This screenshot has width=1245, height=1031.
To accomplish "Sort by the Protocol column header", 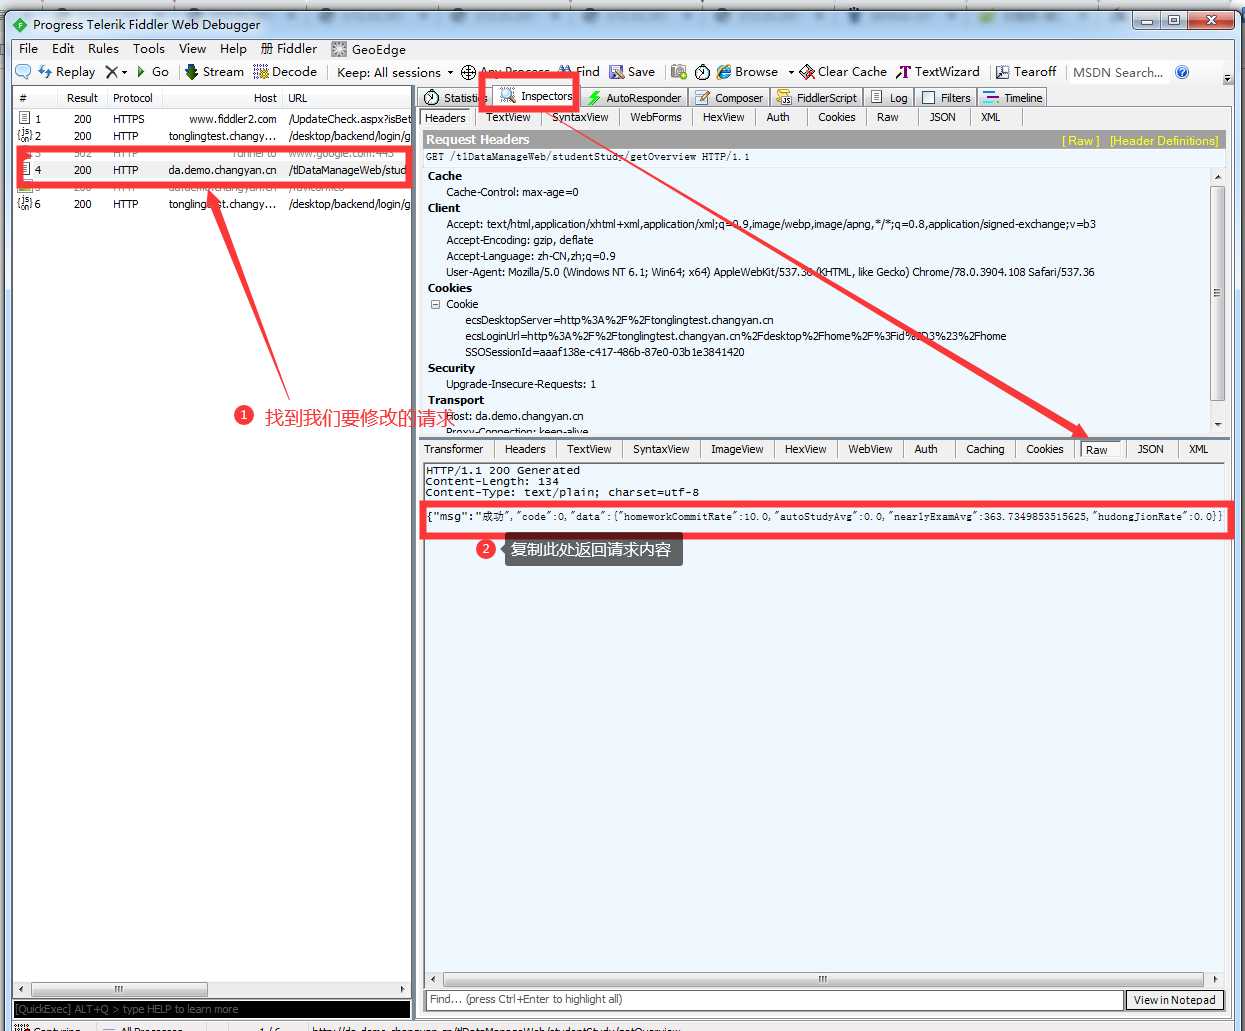I will pos(133,98).
